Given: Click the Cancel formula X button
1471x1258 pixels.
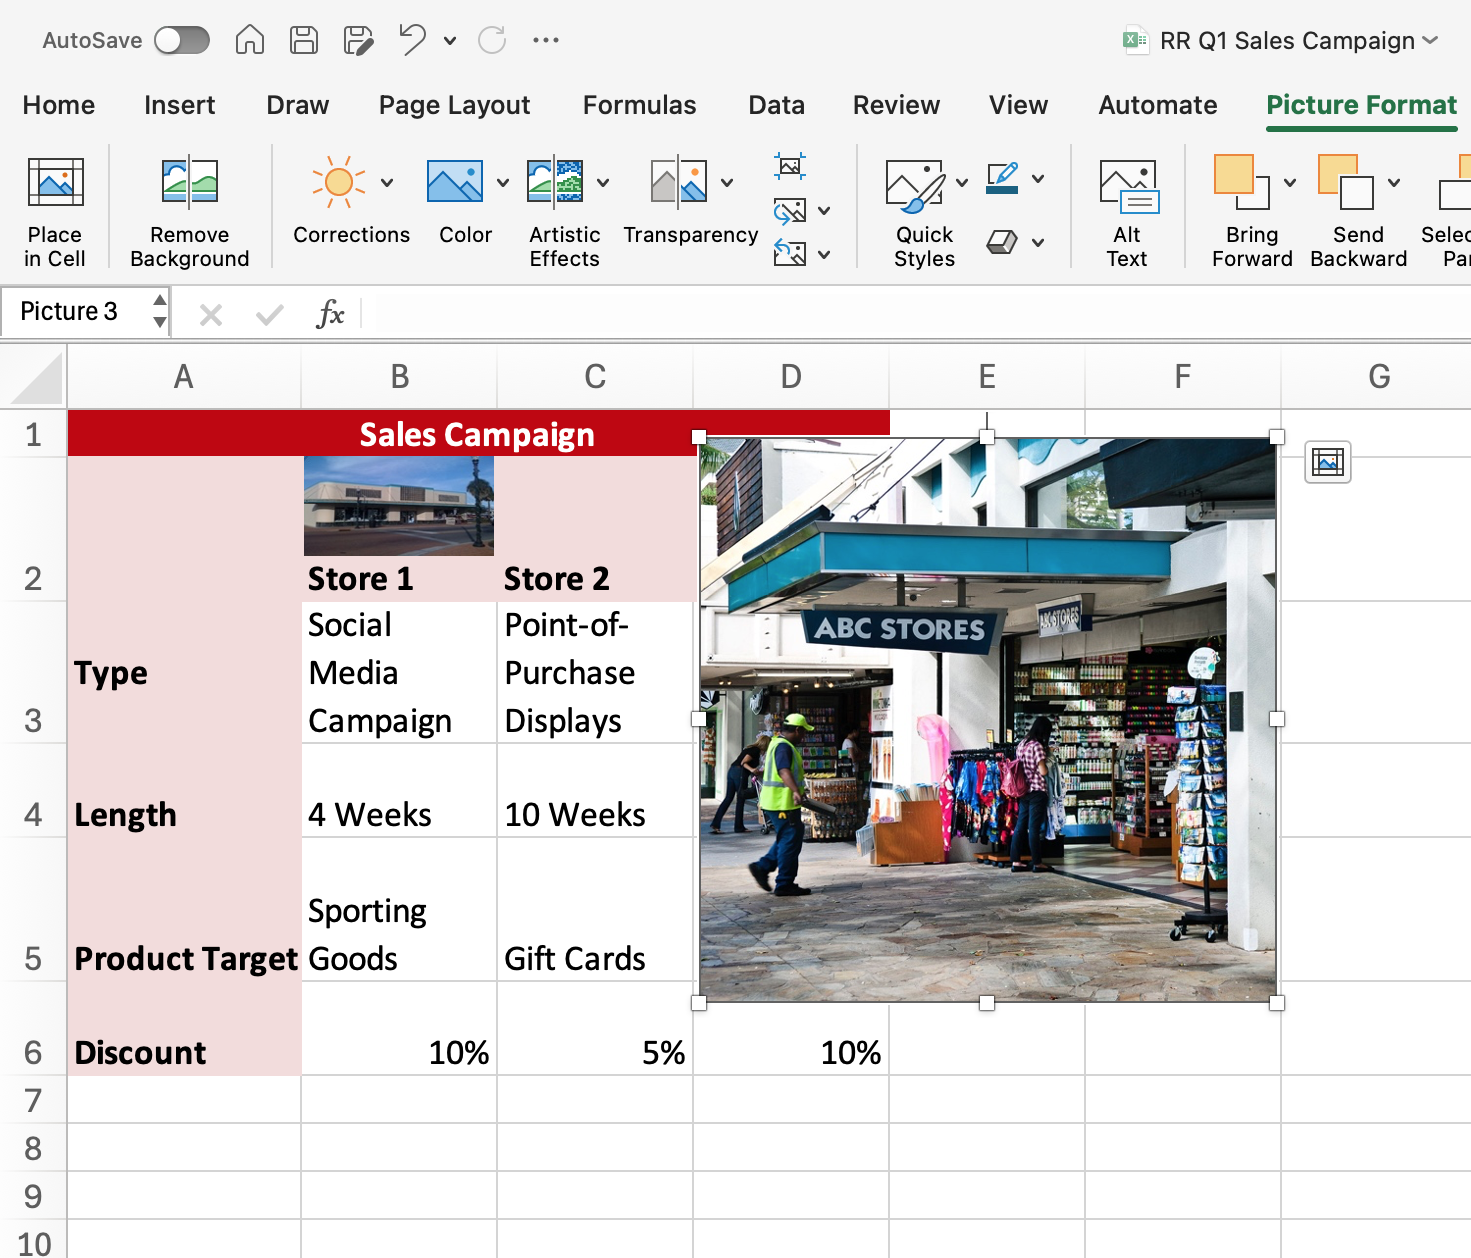Looking at the screenshot, I should pos(211,315).
